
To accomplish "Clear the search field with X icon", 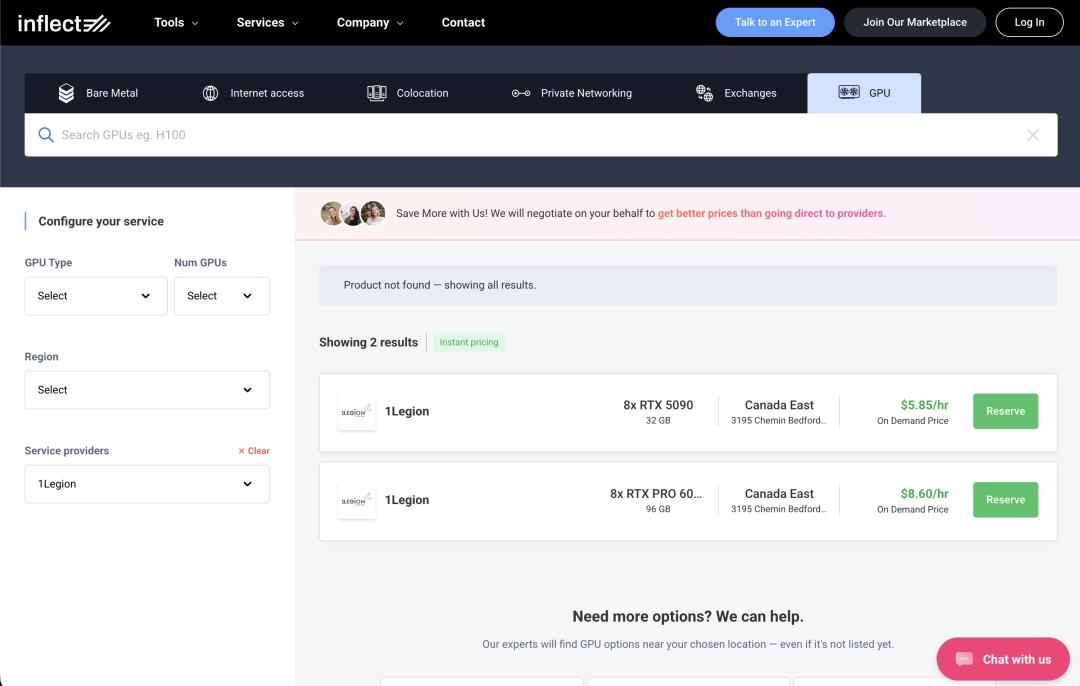I will click(x=1033, y=135).
